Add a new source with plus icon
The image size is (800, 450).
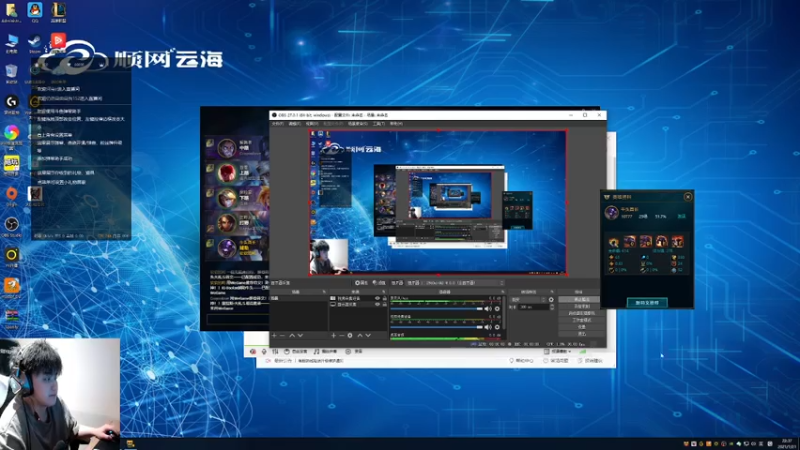pyautogui.click(x=333, y=335)
